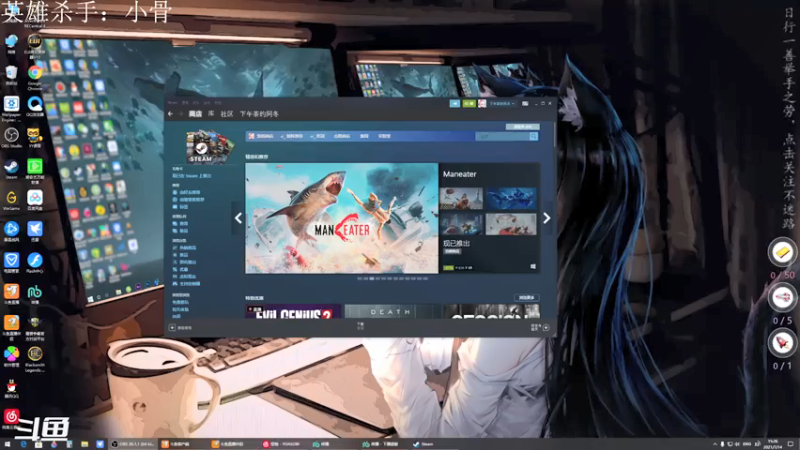The width and height of the screenshot is (800, 450).
Task: Expand the 类别 categories menu
Action: [318, 136]
